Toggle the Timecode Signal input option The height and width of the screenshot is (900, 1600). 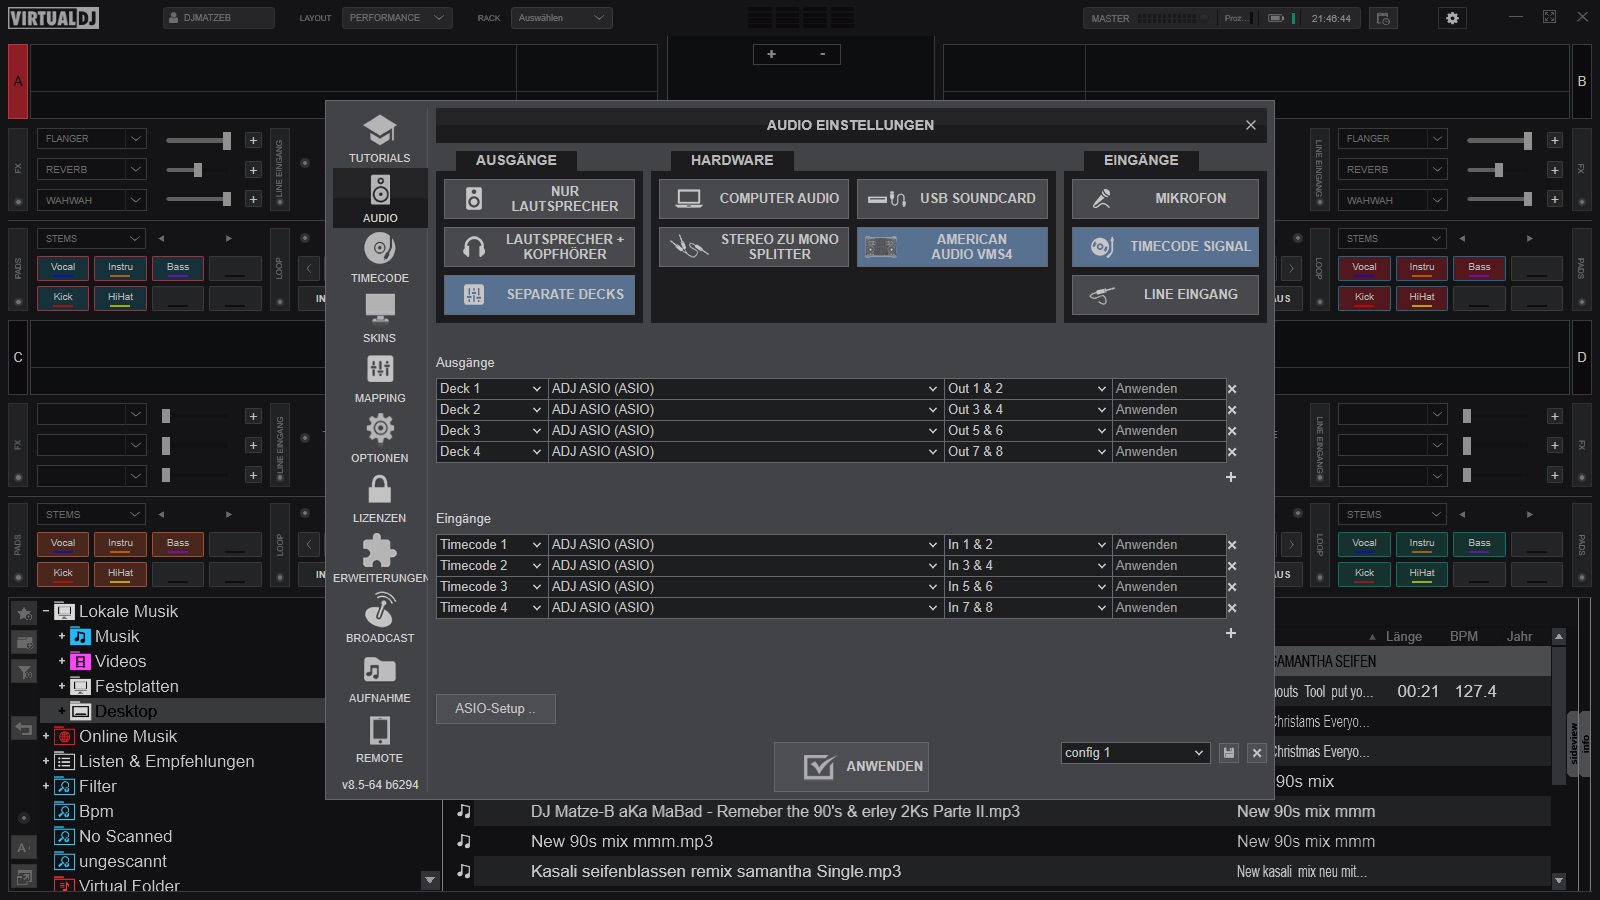coord(1165,246)
